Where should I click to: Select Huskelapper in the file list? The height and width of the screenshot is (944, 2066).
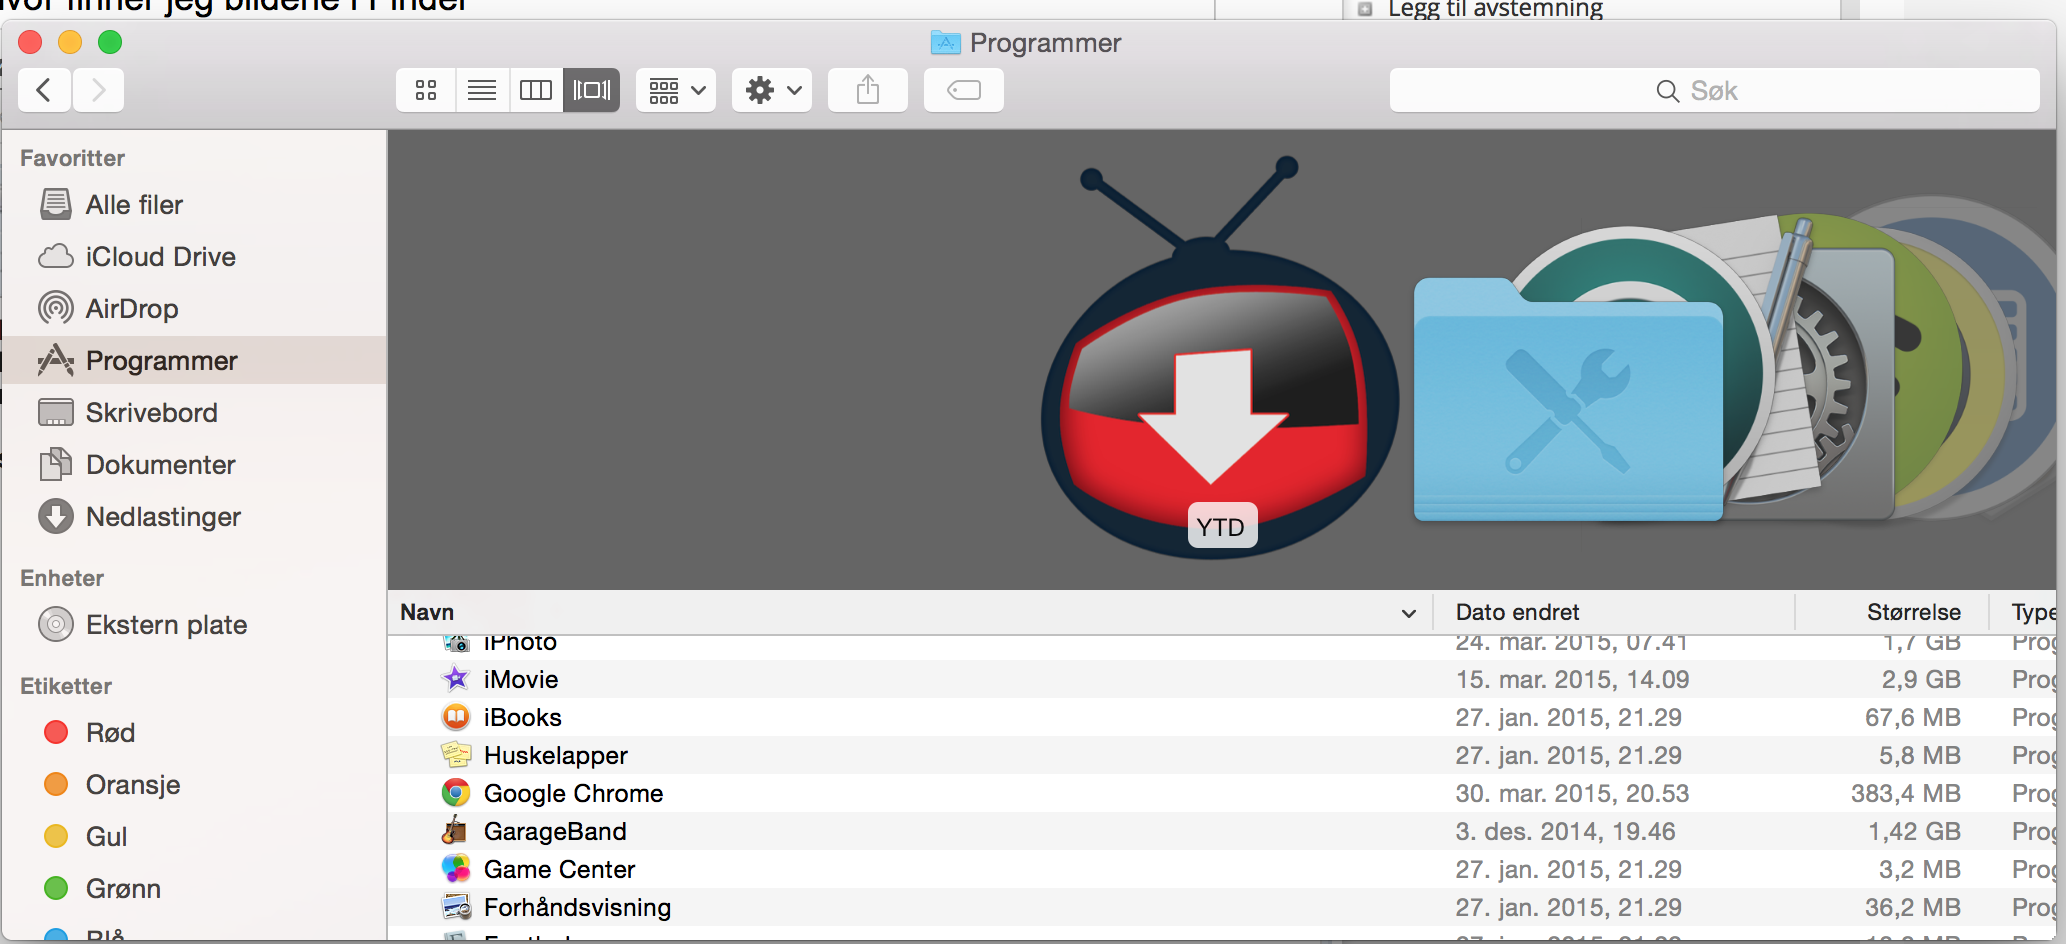[1222, 755]
